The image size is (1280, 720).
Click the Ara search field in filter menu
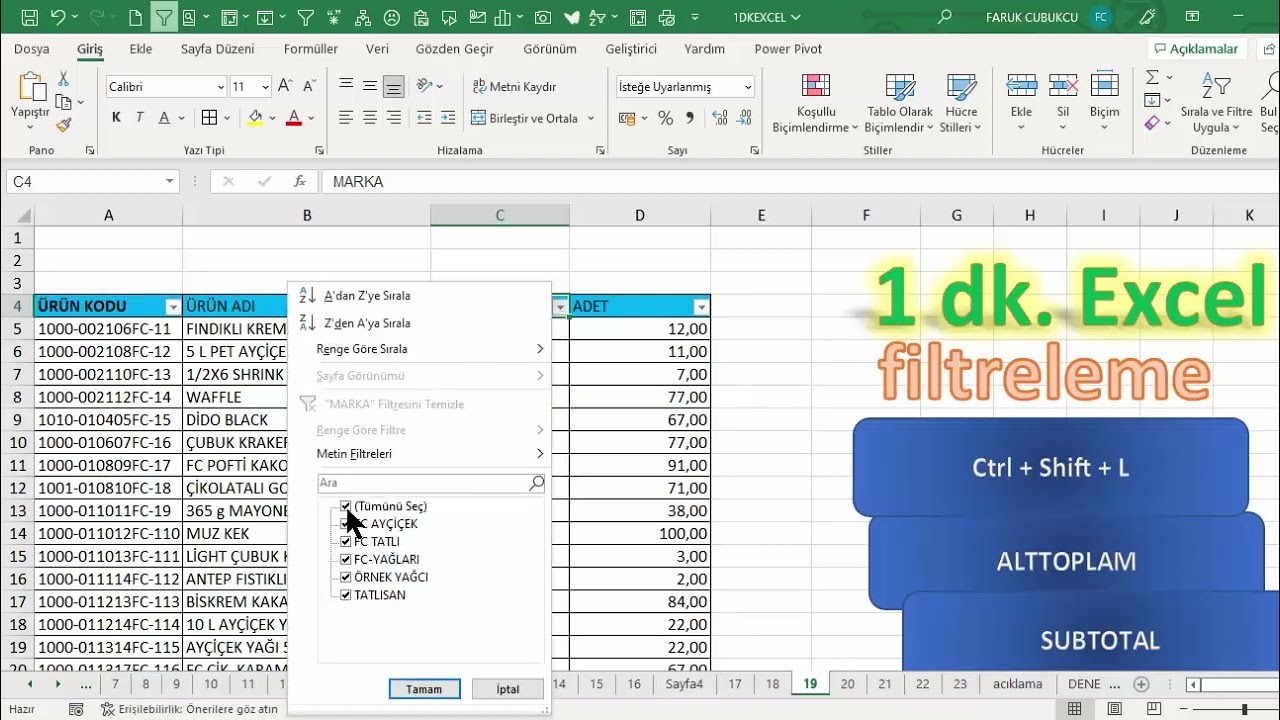432,483
